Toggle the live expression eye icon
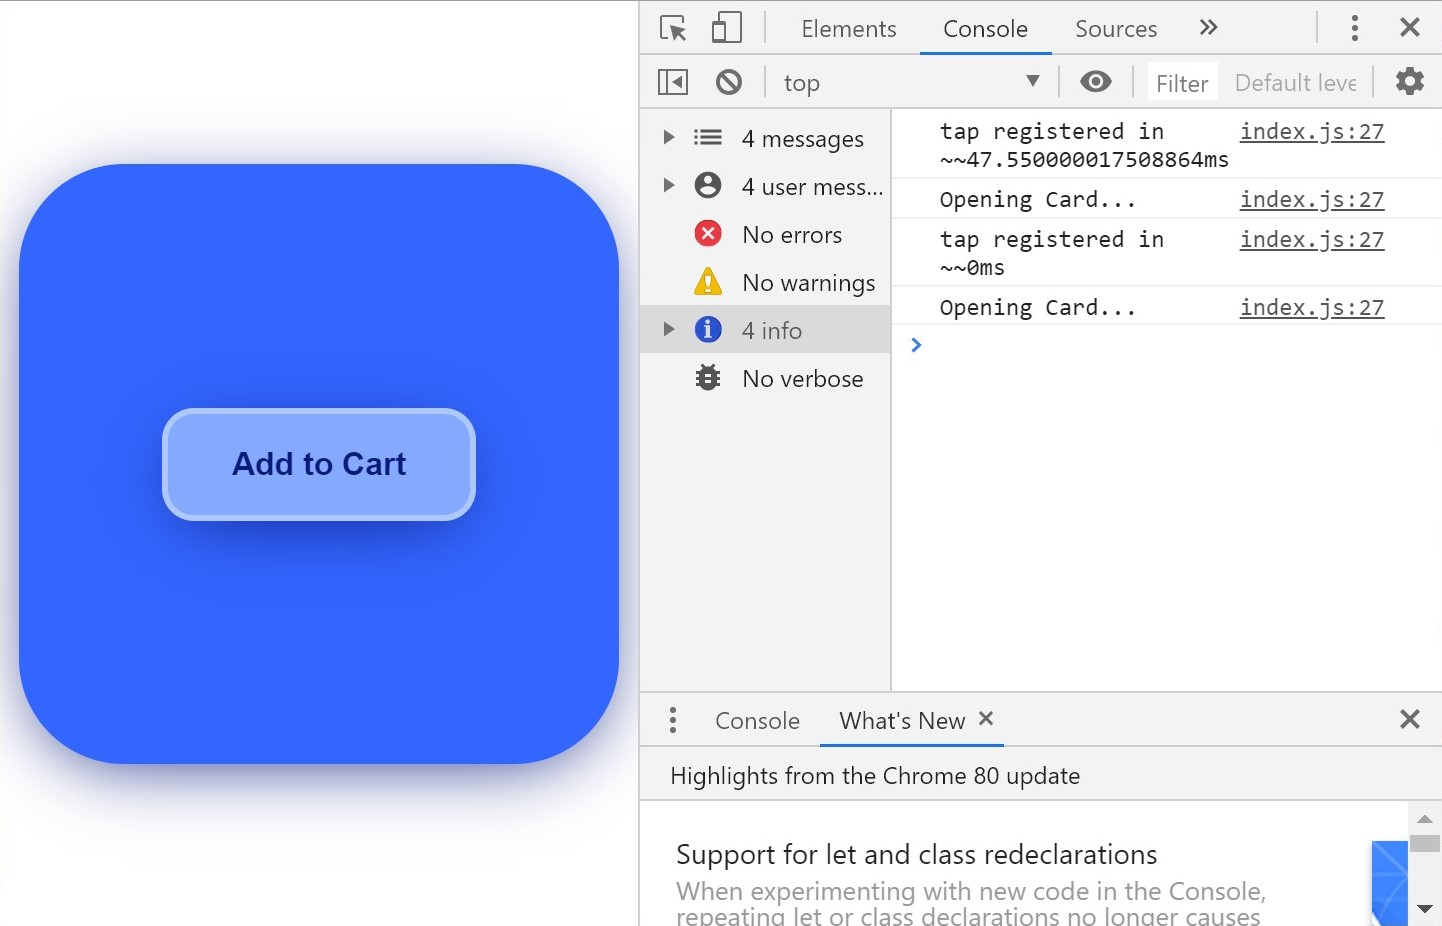Screen dimensions: 1442x926 point(1096,82)
